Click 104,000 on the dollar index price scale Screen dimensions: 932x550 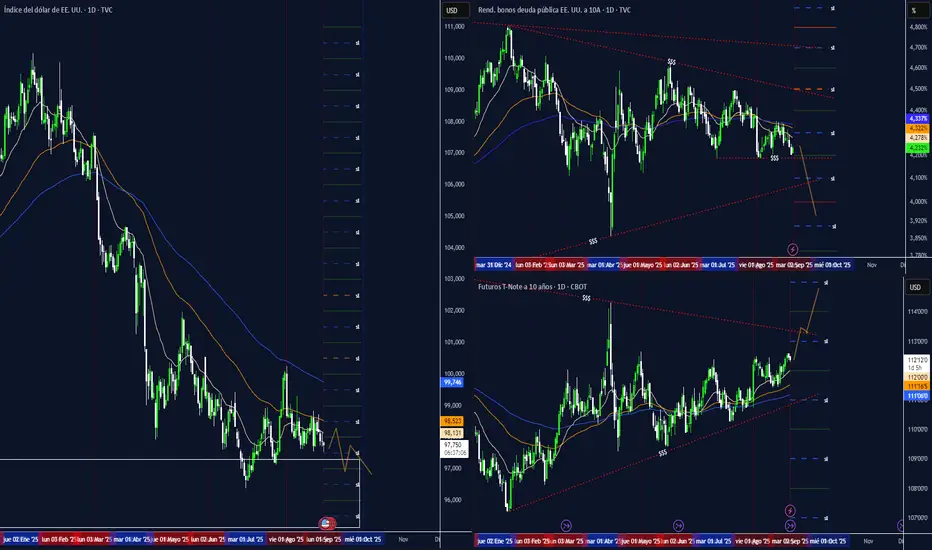pos(454,247)
